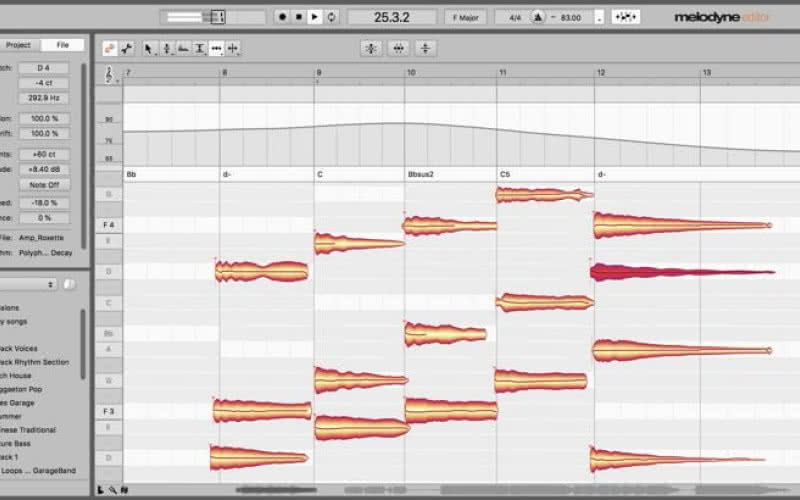The image size is (800, 500).
Task: Open the small tempo menu after 83.00
Action: (x=599, y=18)
